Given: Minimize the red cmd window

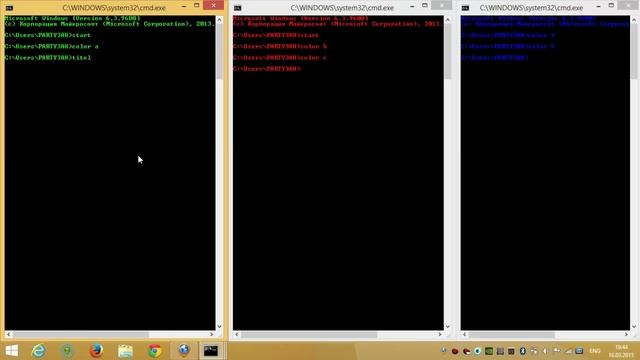Looking at the screenshot, I should (x=412, y=6).
